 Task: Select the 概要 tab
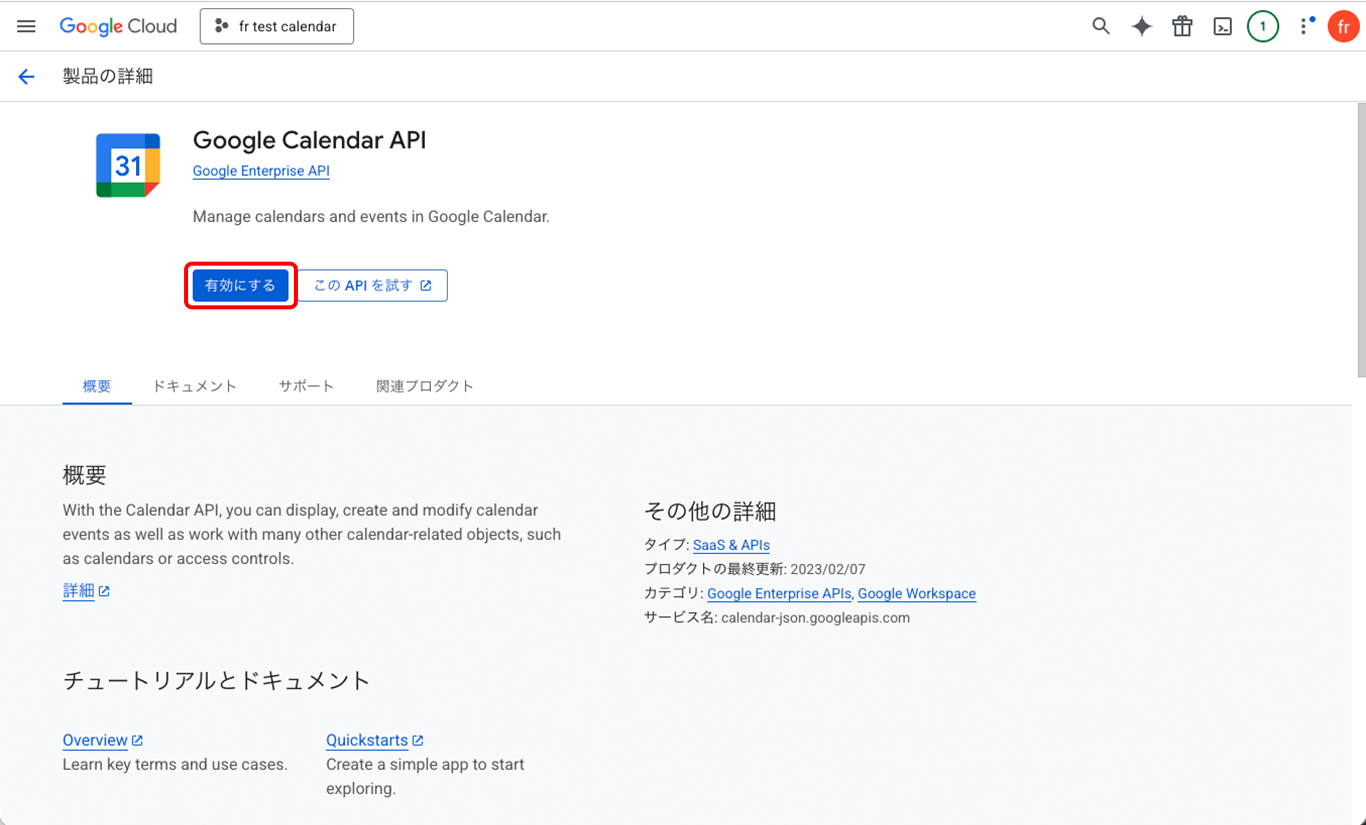[97, 386]
